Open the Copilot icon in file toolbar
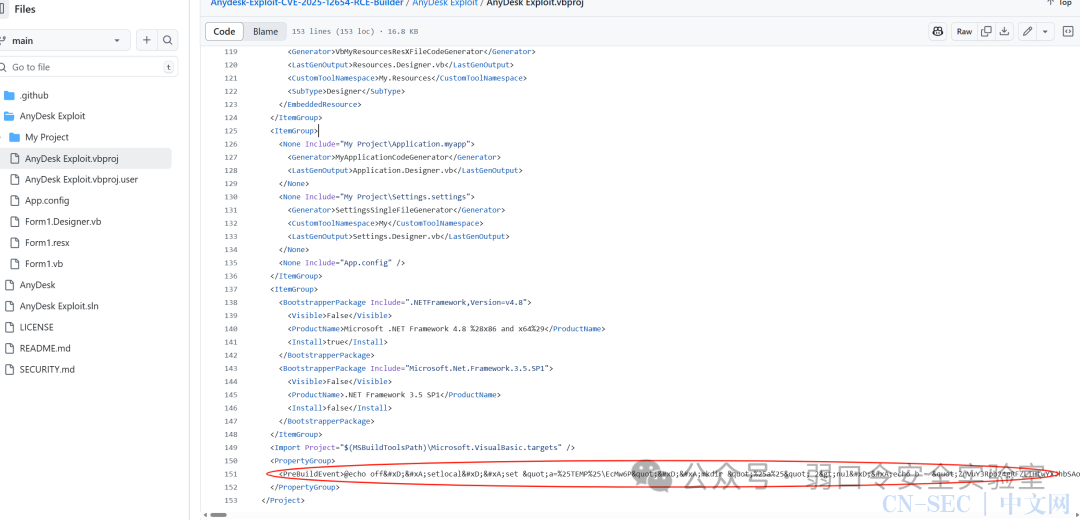1080x520 pixels. [937, 32]
